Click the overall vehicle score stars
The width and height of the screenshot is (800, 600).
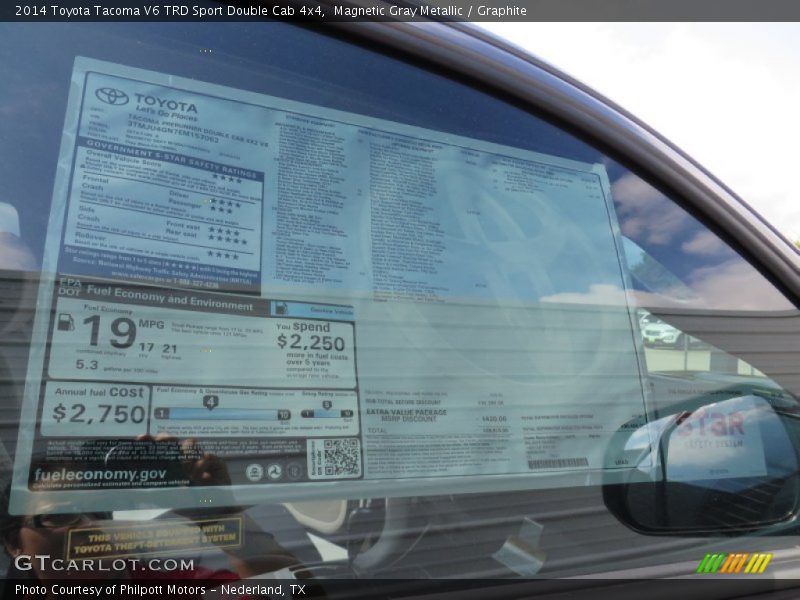(226, 180)
